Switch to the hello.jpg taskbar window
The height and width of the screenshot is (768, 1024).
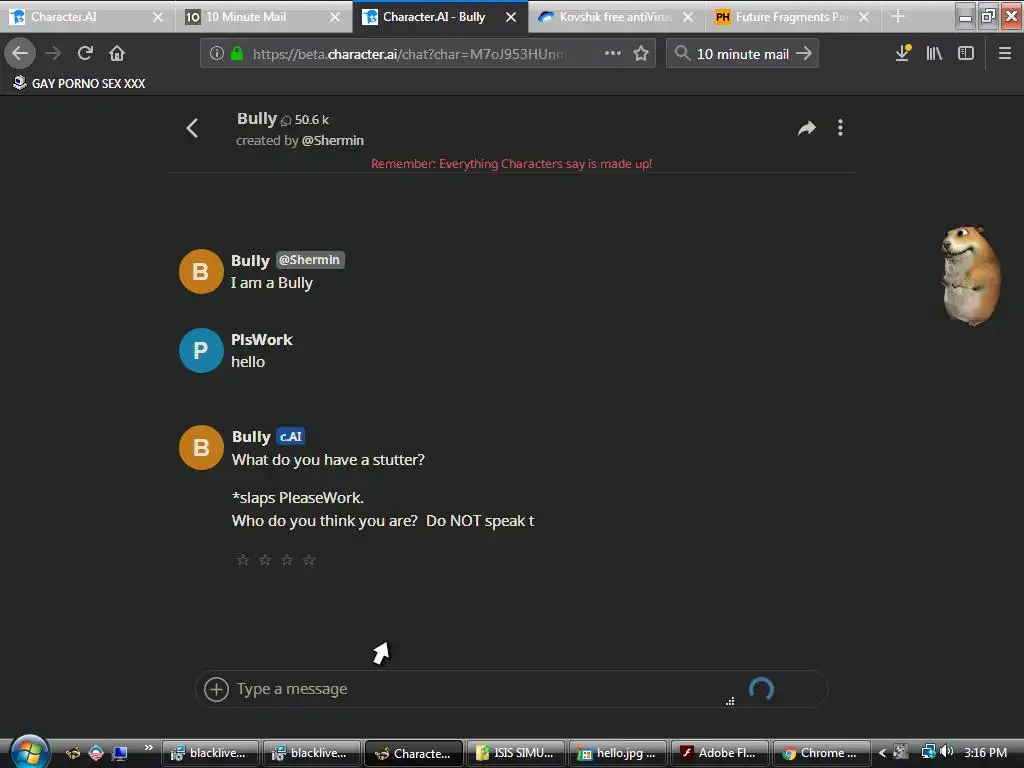617,753
